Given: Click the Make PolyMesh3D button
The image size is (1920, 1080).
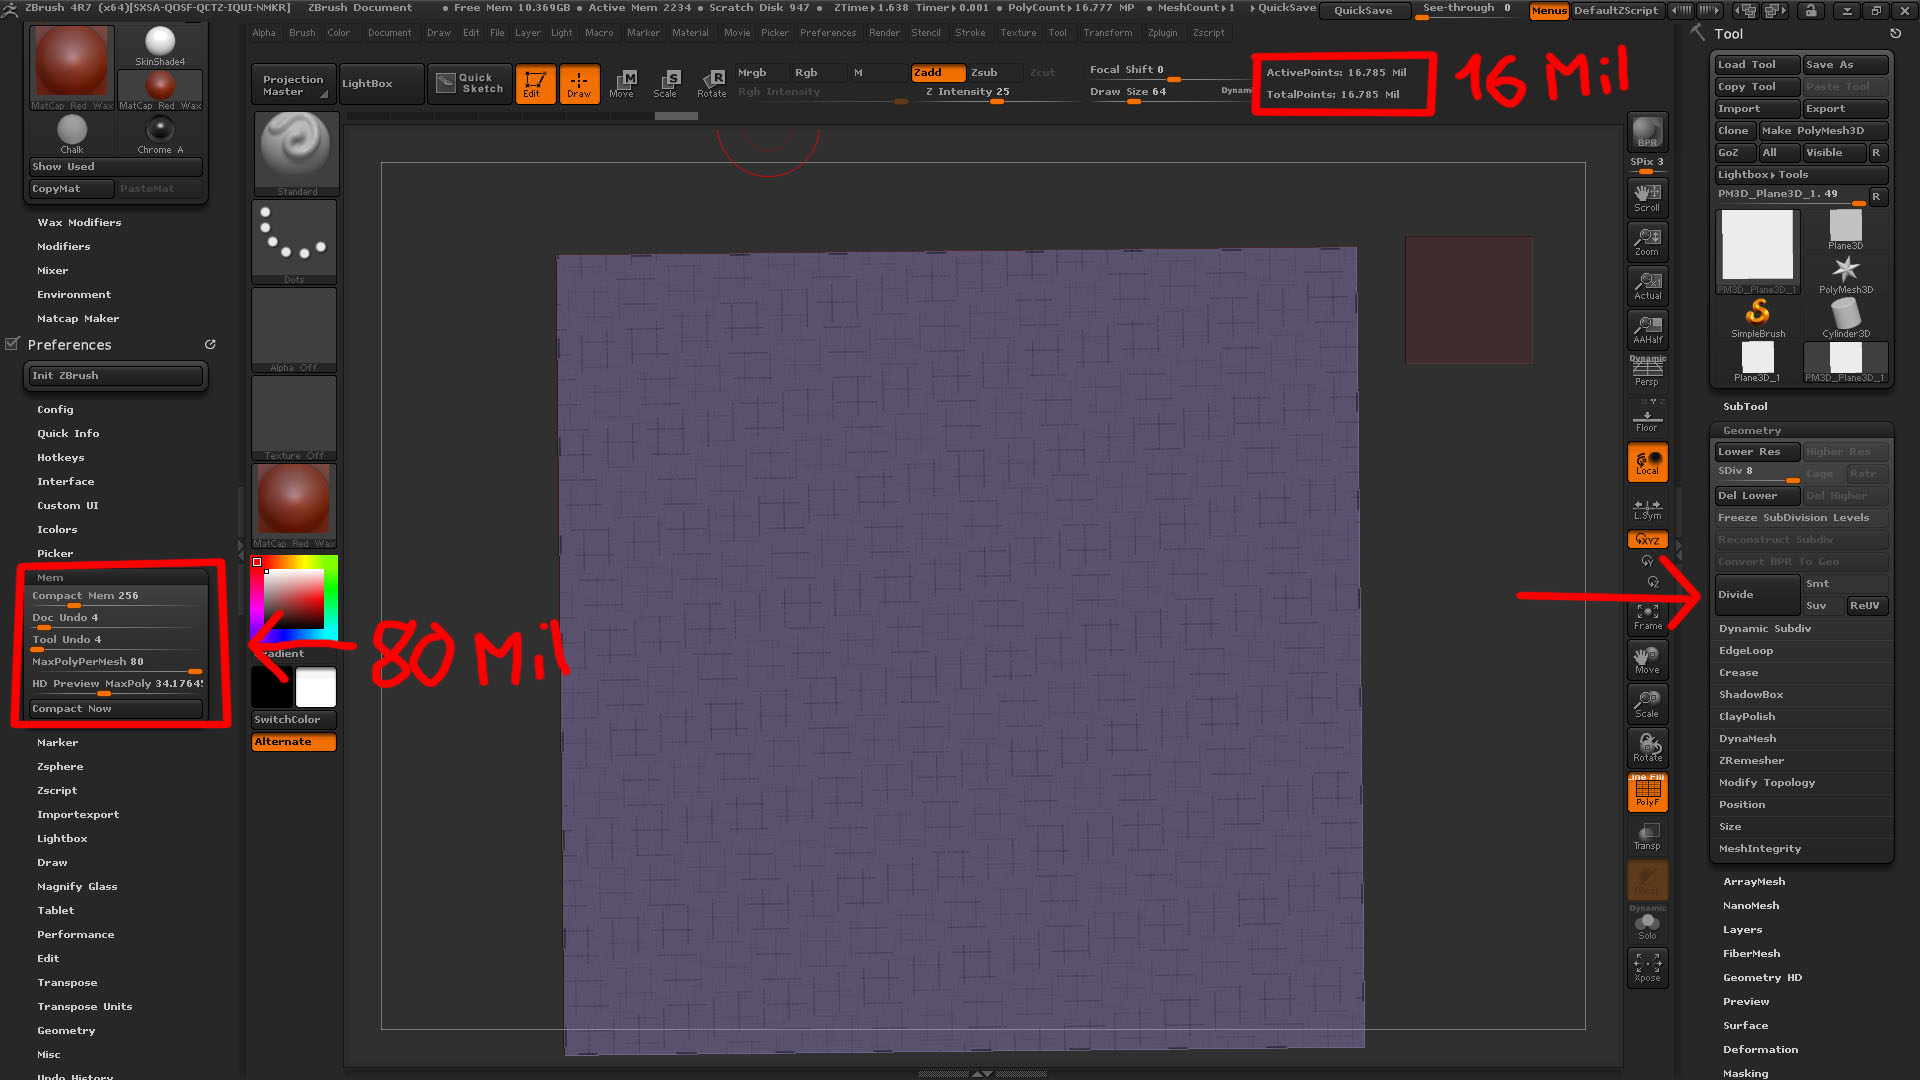Looking at the screenshot, I should pos(1823,131).
